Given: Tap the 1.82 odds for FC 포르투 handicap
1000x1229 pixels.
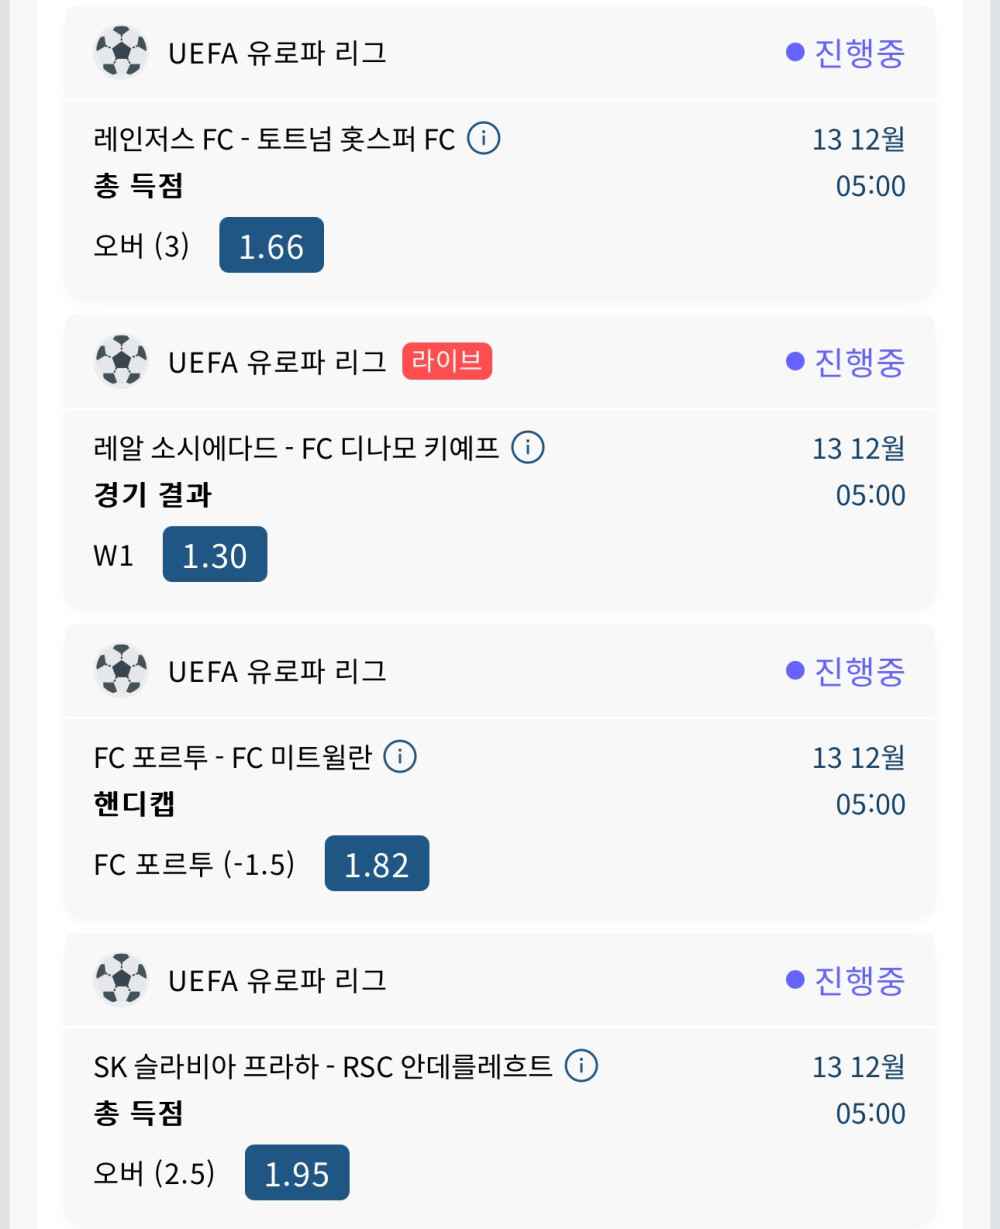Looking at the screenshot, I should (x=377, y=863).
